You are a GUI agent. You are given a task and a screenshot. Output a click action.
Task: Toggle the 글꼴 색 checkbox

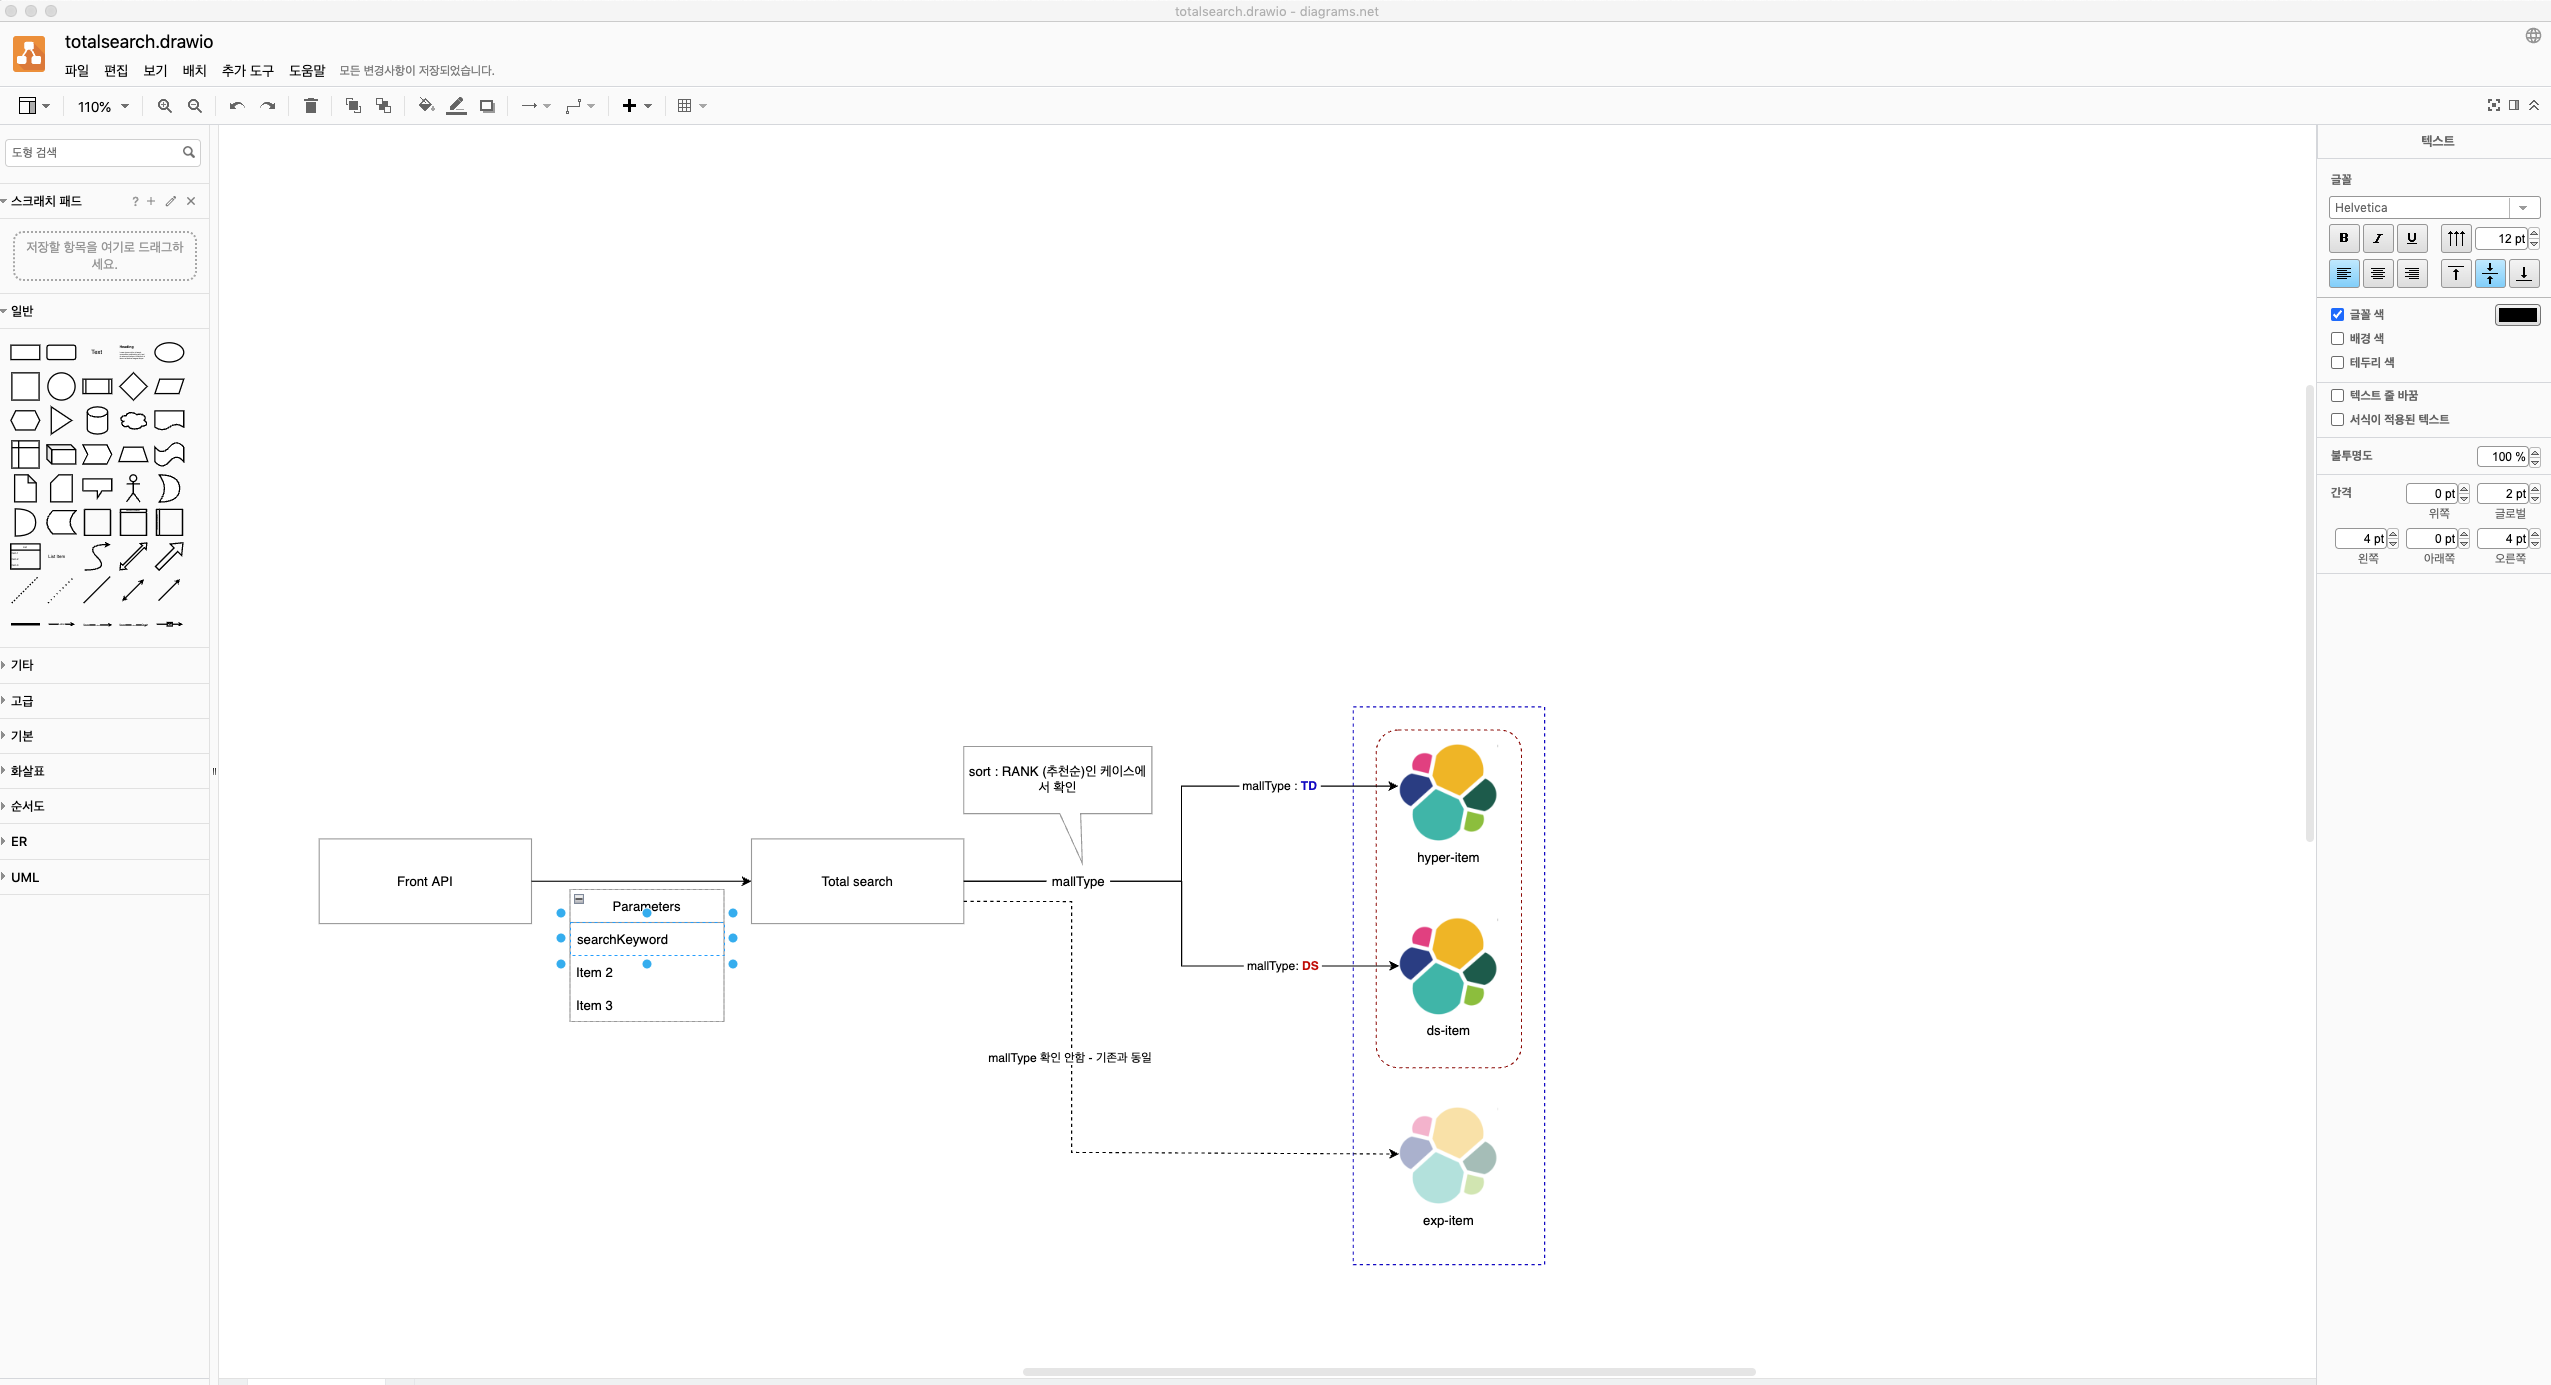[2338, 314]
